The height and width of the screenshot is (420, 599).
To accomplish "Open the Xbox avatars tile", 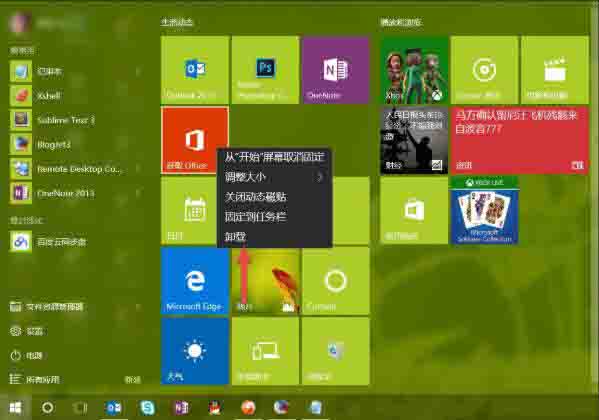I will (414, 70).
